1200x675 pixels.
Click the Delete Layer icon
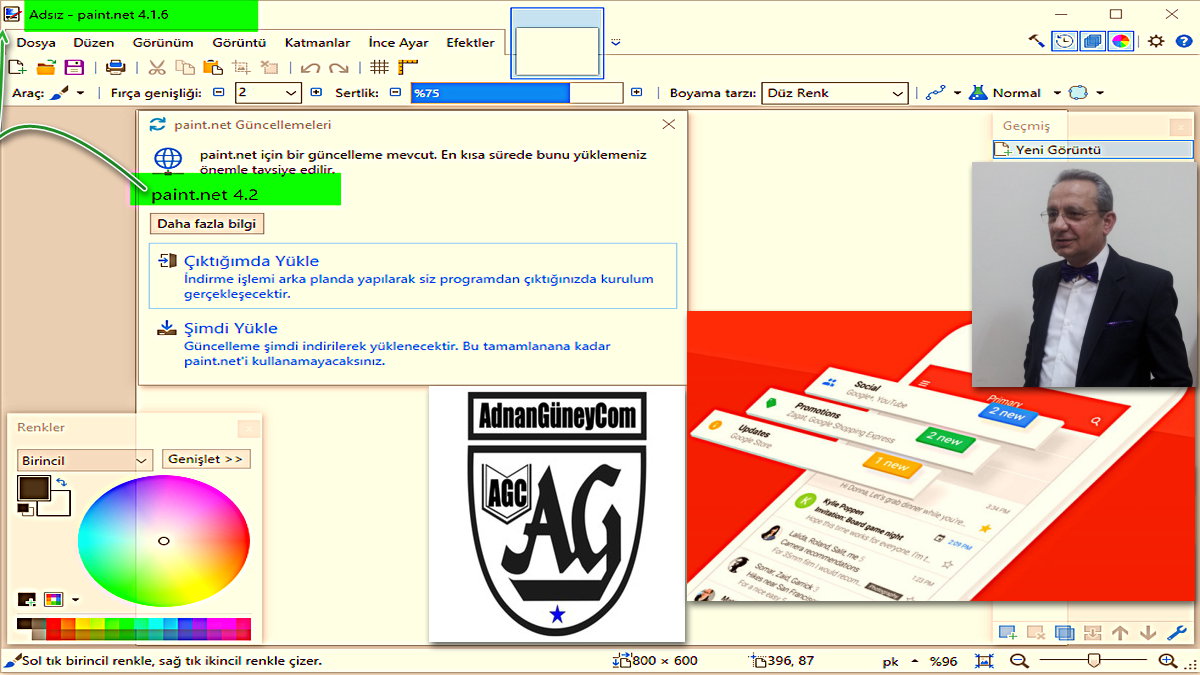click(1036, 632)
